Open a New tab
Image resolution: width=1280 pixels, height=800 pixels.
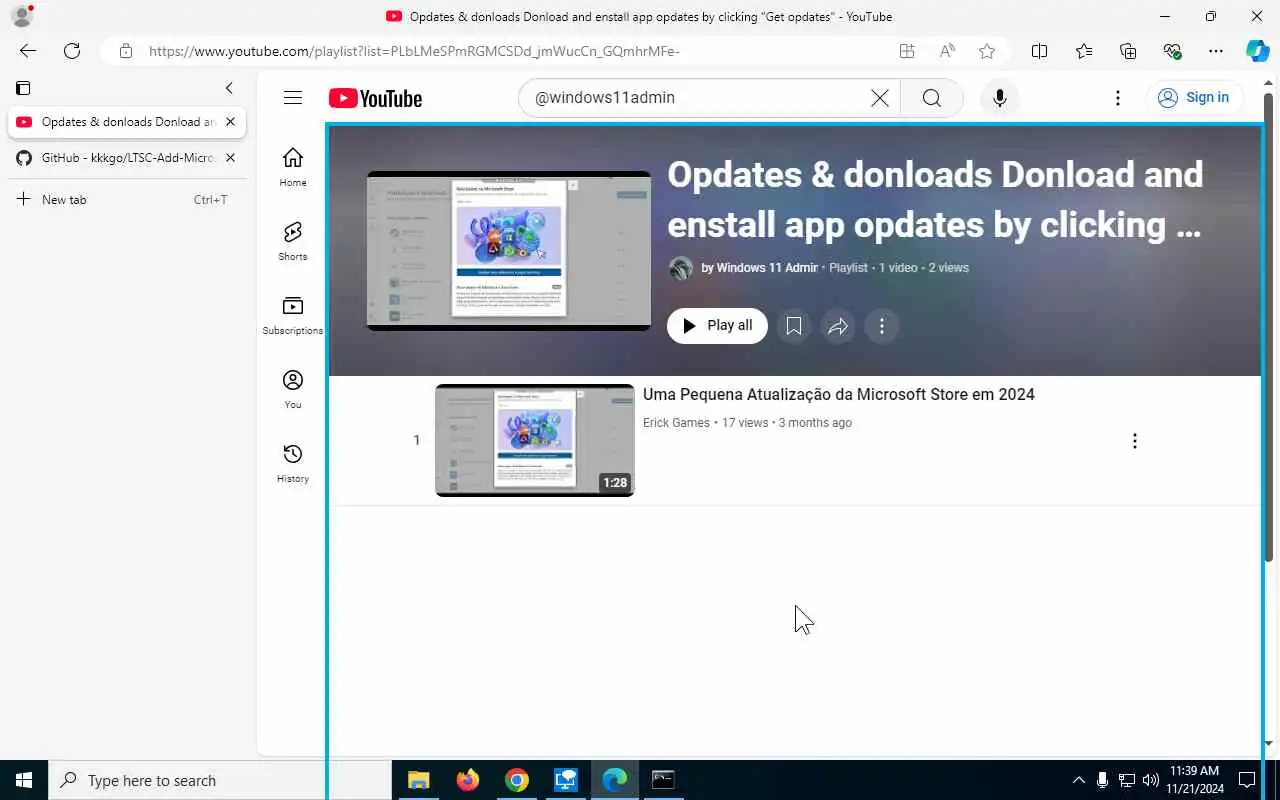126,199
